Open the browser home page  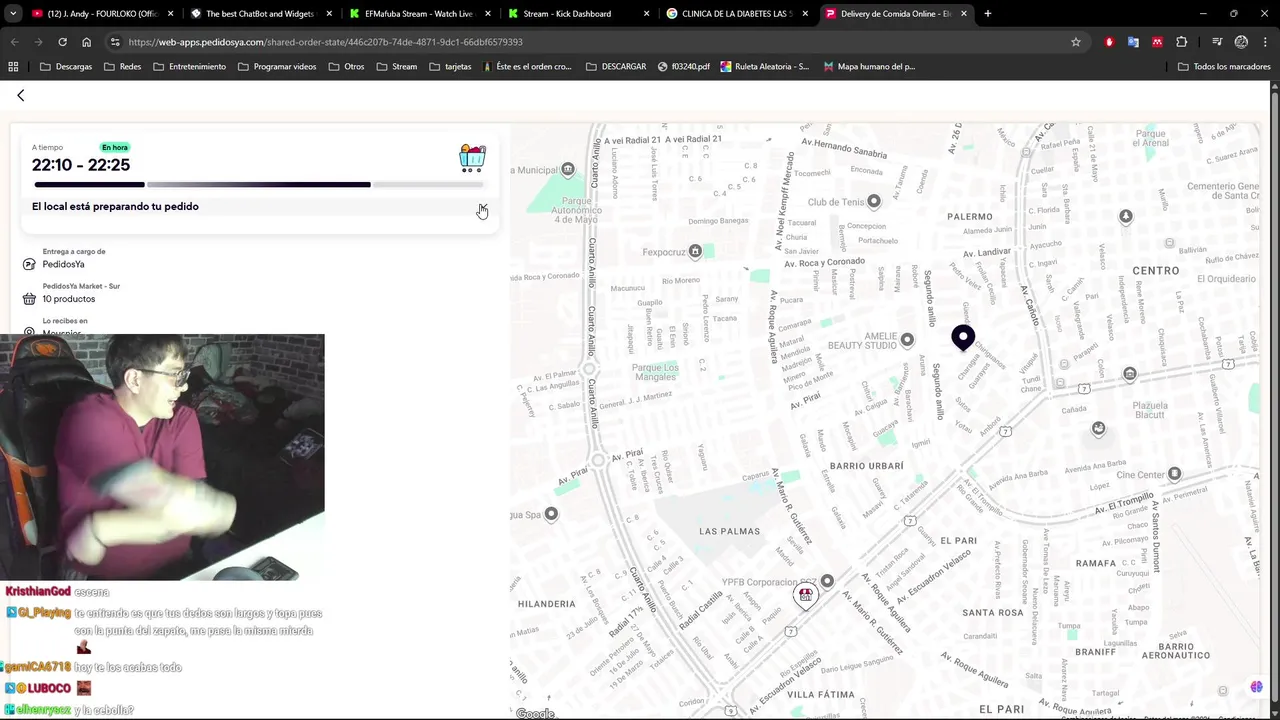point(86,42)
